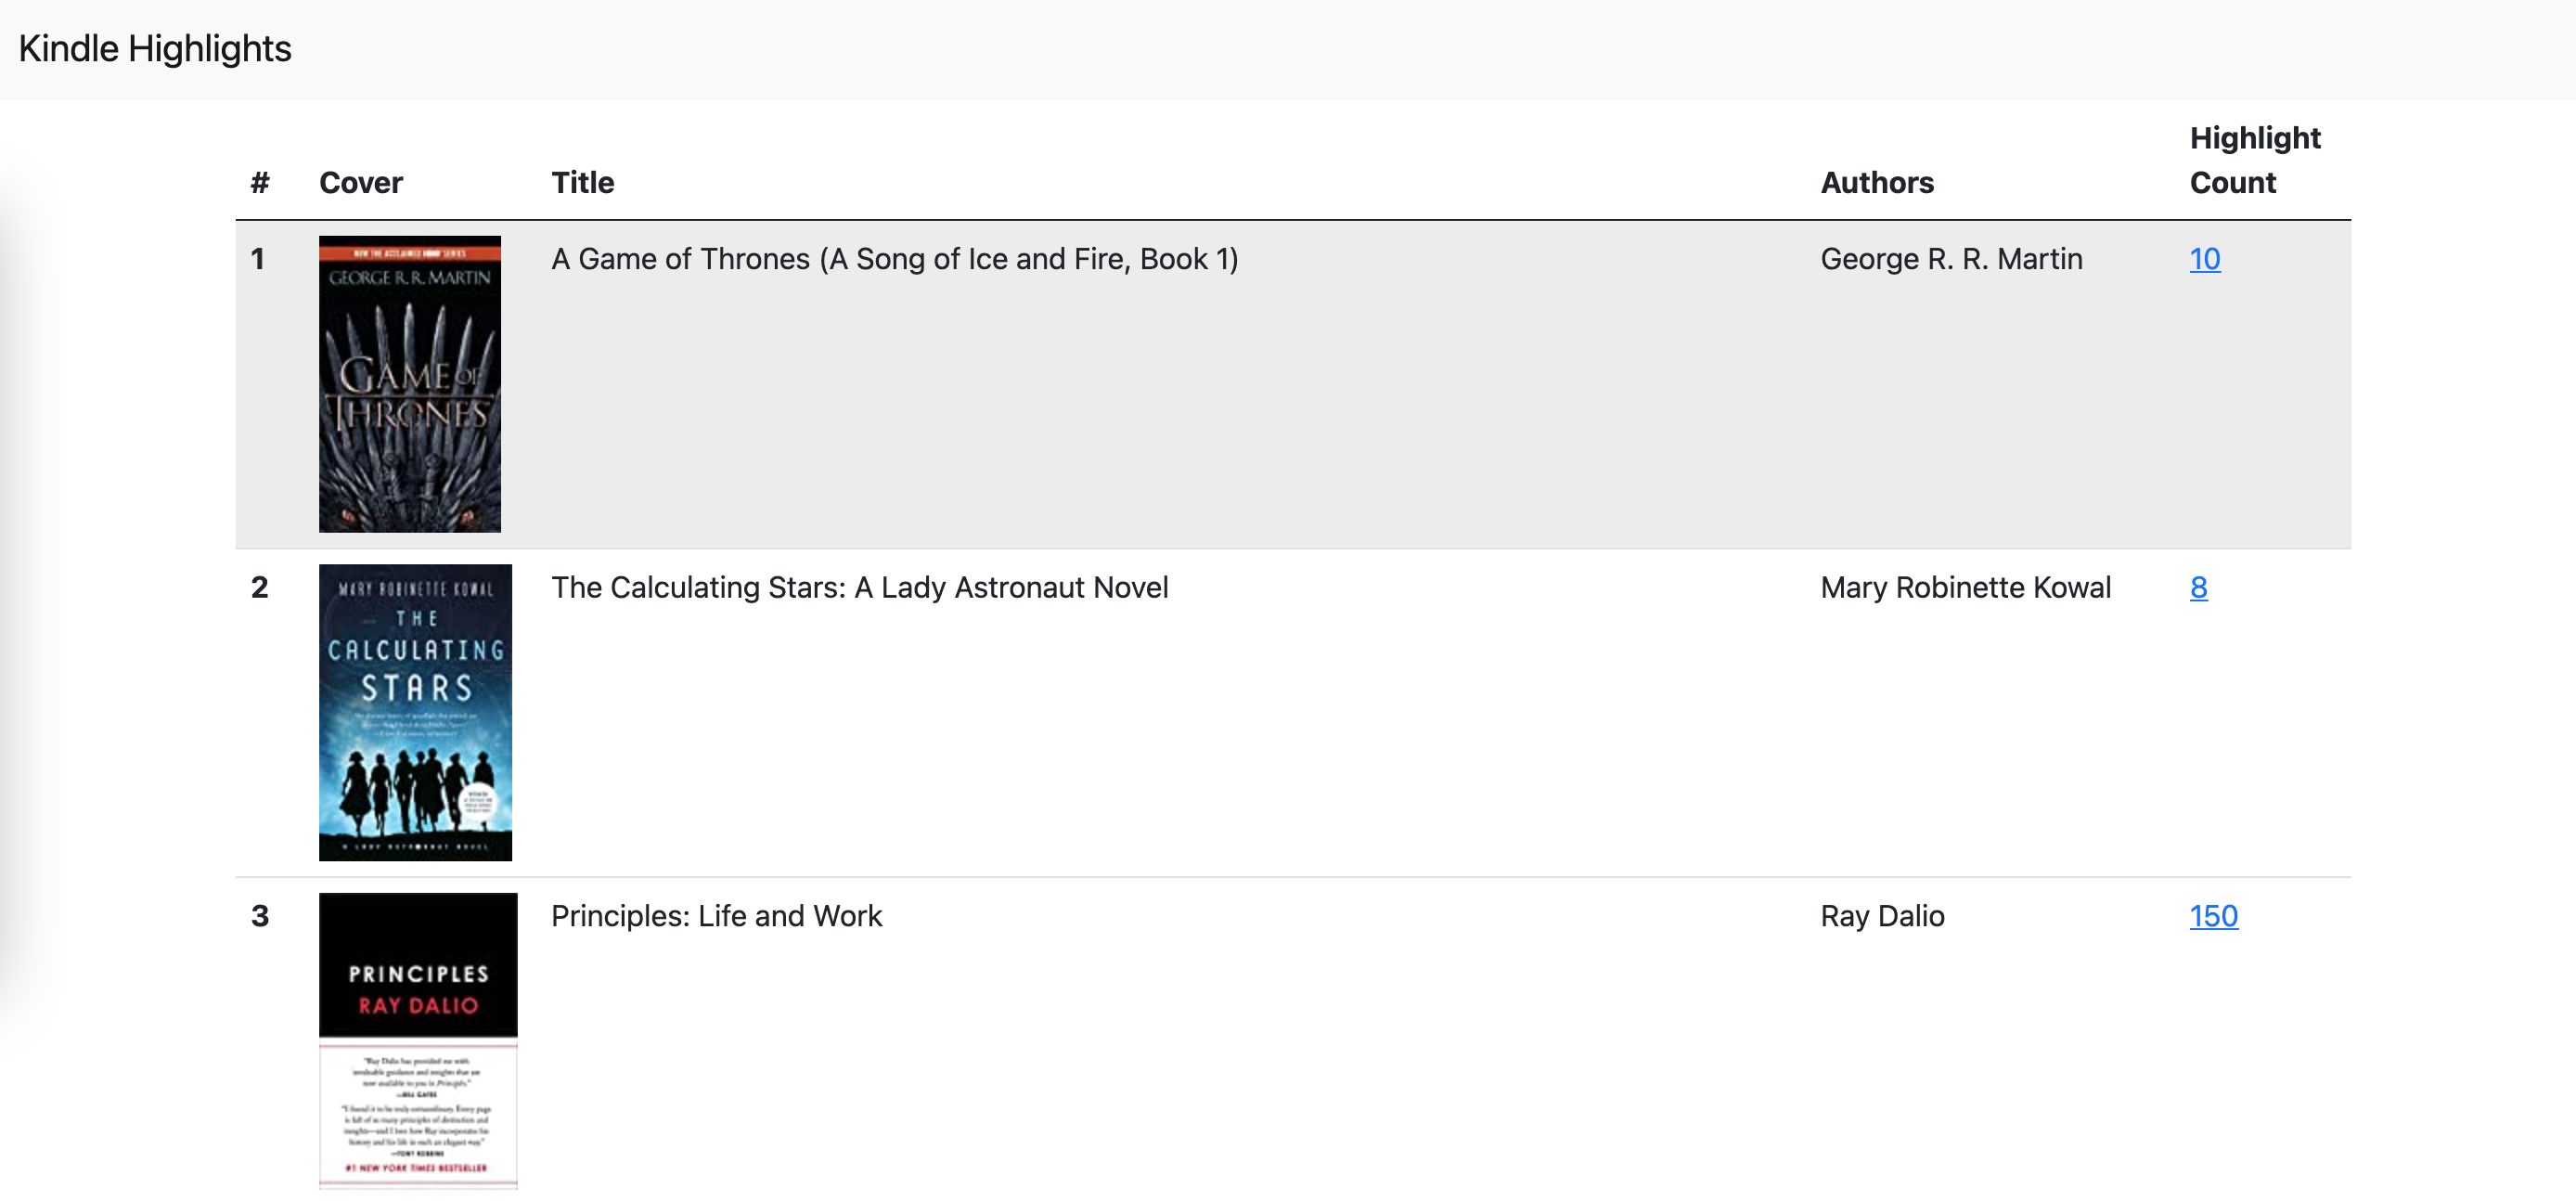Click the Authors column header
This screenshot has height=1201, width=2576.
tap(1877, 182)
